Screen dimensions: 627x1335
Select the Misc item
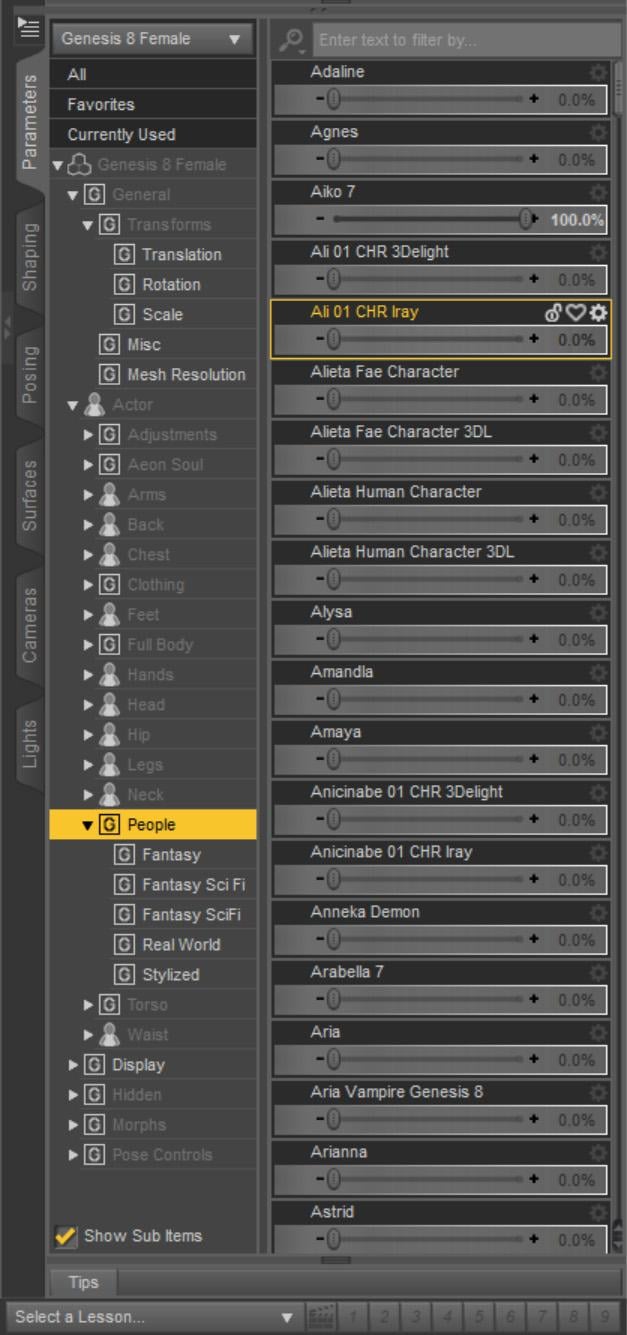click(143, 345)
